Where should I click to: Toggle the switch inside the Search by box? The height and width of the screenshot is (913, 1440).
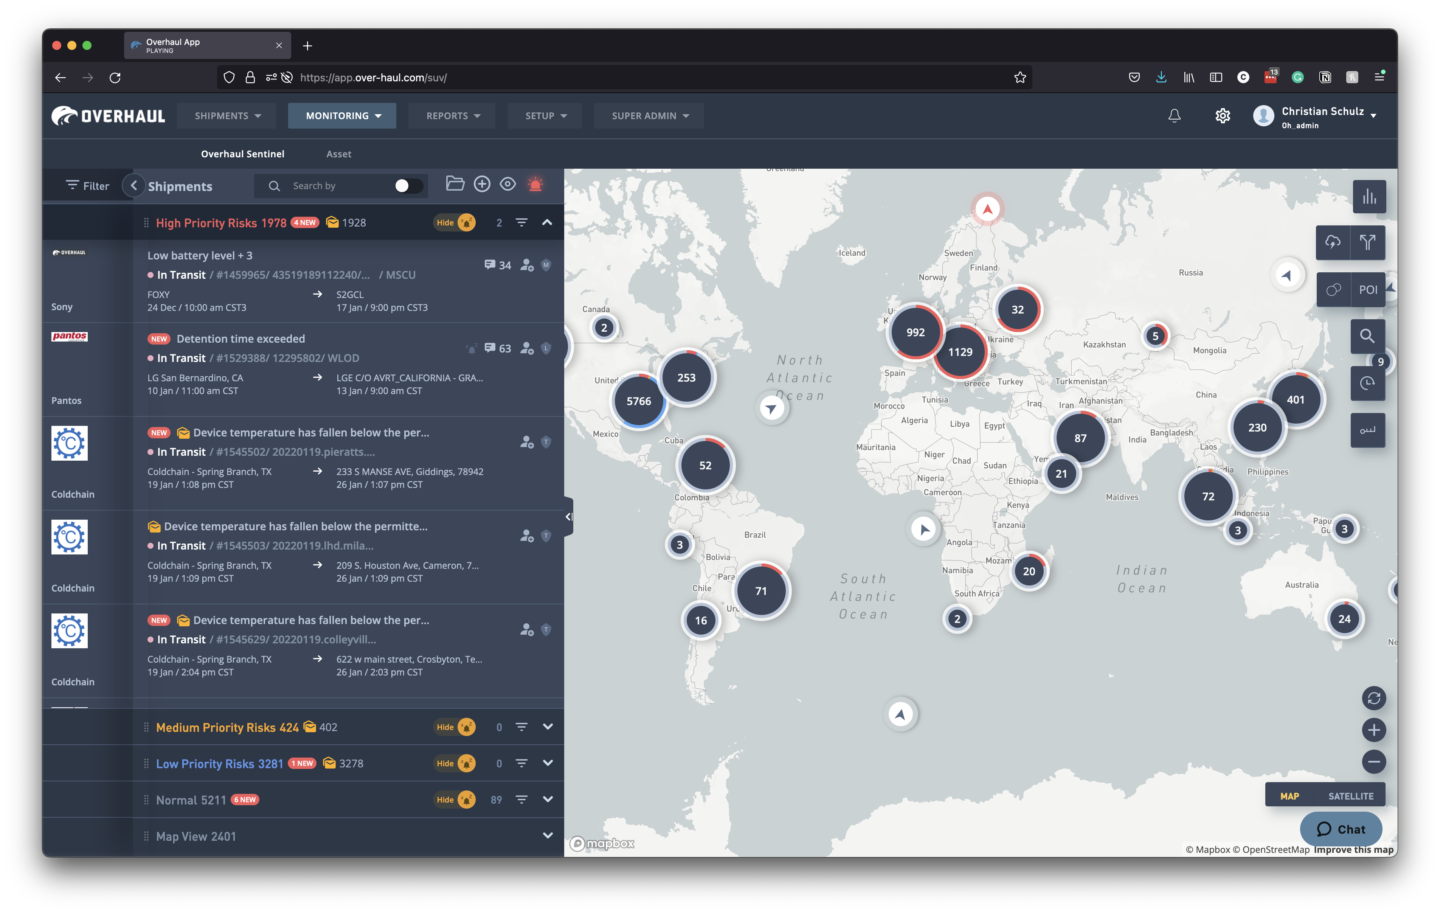coord(407,186)
